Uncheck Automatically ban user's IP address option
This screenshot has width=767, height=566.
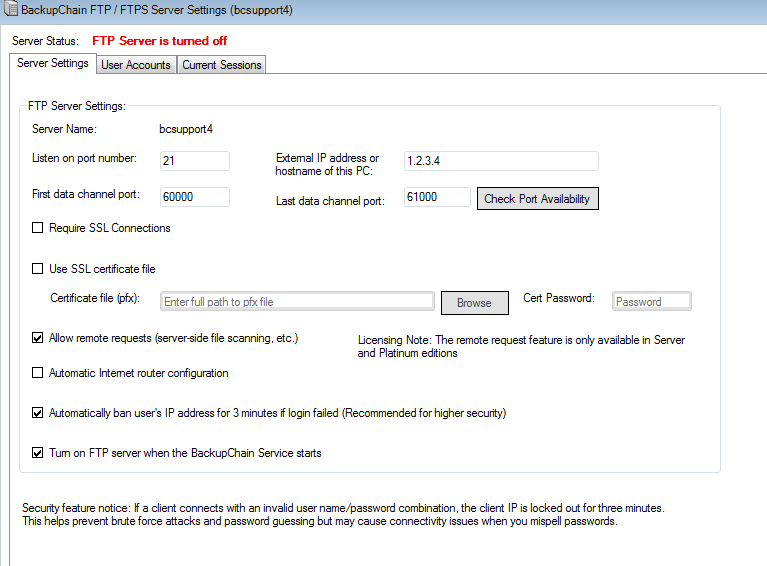38,413
